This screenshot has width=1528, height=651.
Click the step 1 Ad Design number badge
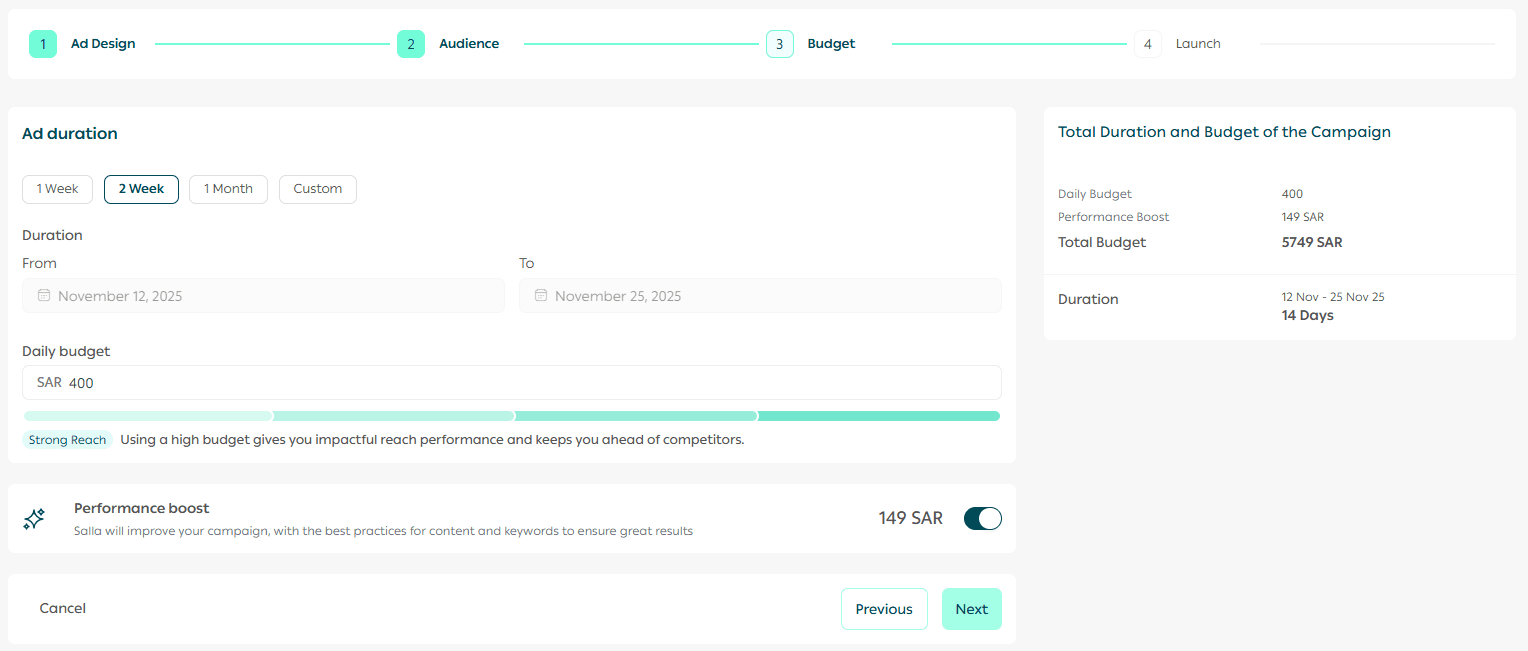click(x=43, y=44)
